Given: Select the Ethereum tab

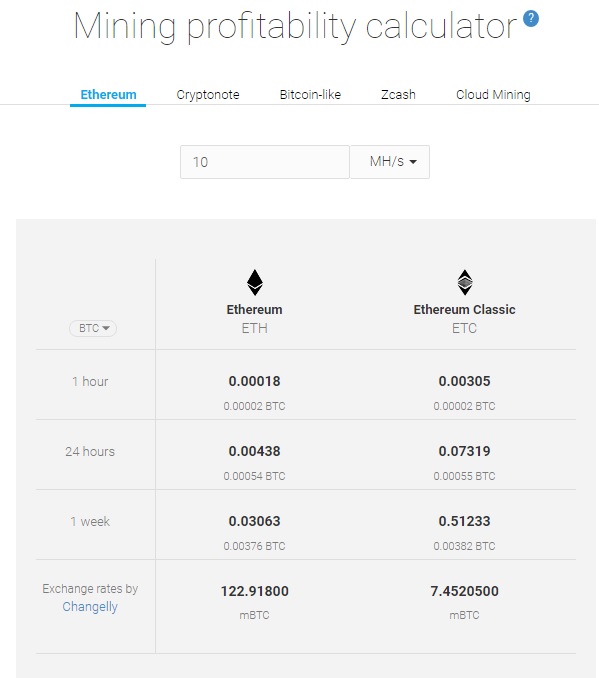Looking at the screenshot, I should (x=108, y=94).
